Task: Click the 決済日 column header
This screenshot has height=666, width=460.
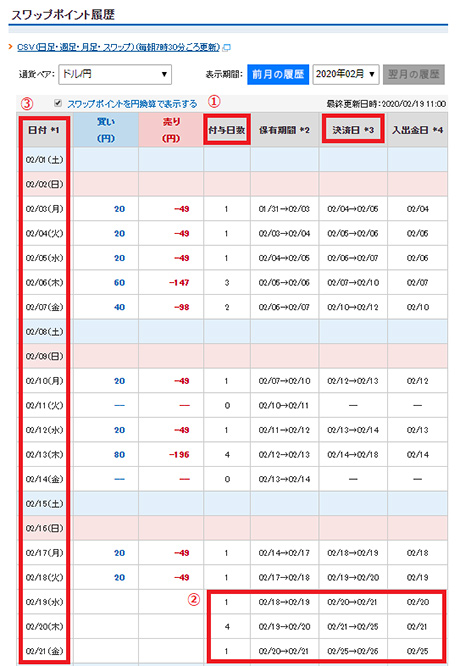Action: [353, 130]
